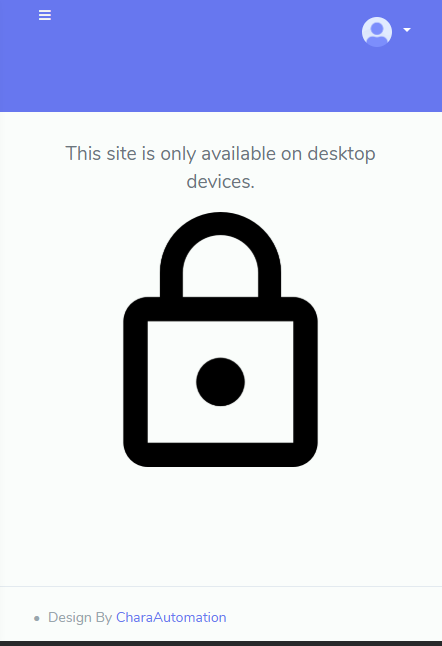Expand the dropdown caret beside avatar

tap(407, 30)
